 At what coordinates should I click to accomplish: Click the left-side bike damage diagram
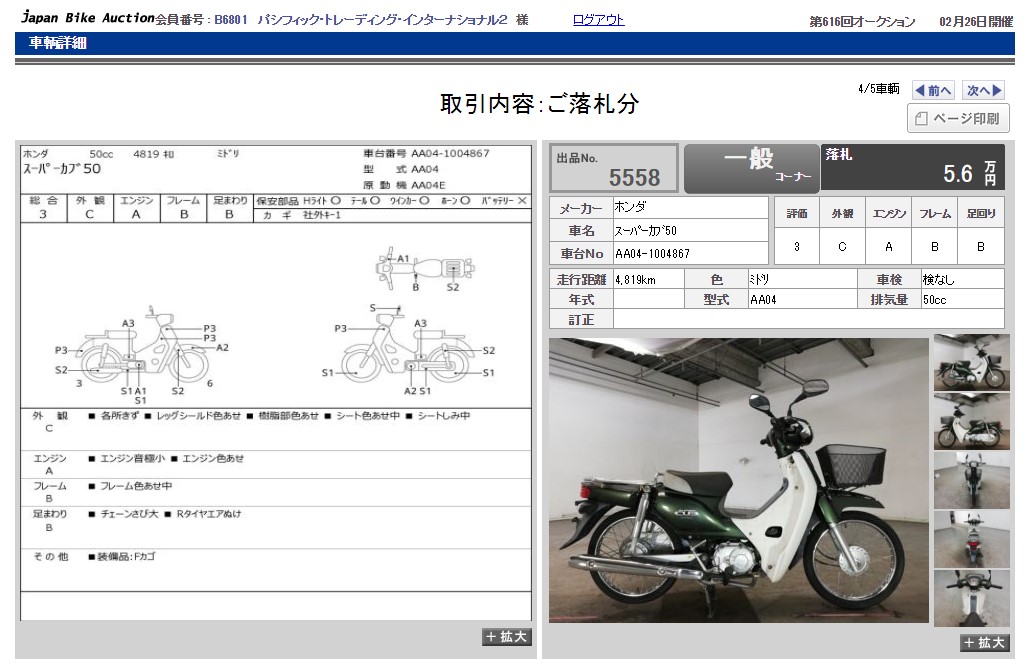[141, 354]
